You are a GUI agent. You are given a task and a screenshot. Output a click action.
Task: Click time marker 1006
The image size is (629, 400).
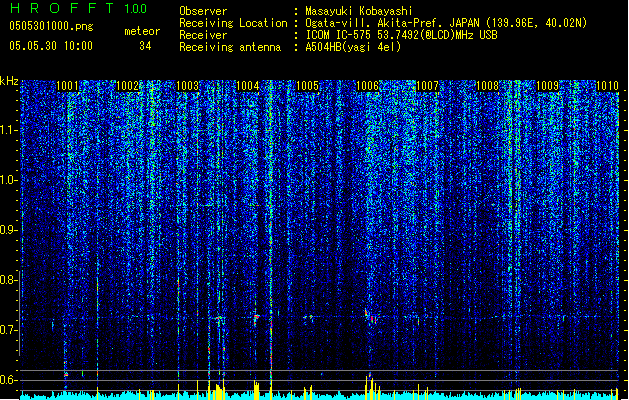(367, 86)
